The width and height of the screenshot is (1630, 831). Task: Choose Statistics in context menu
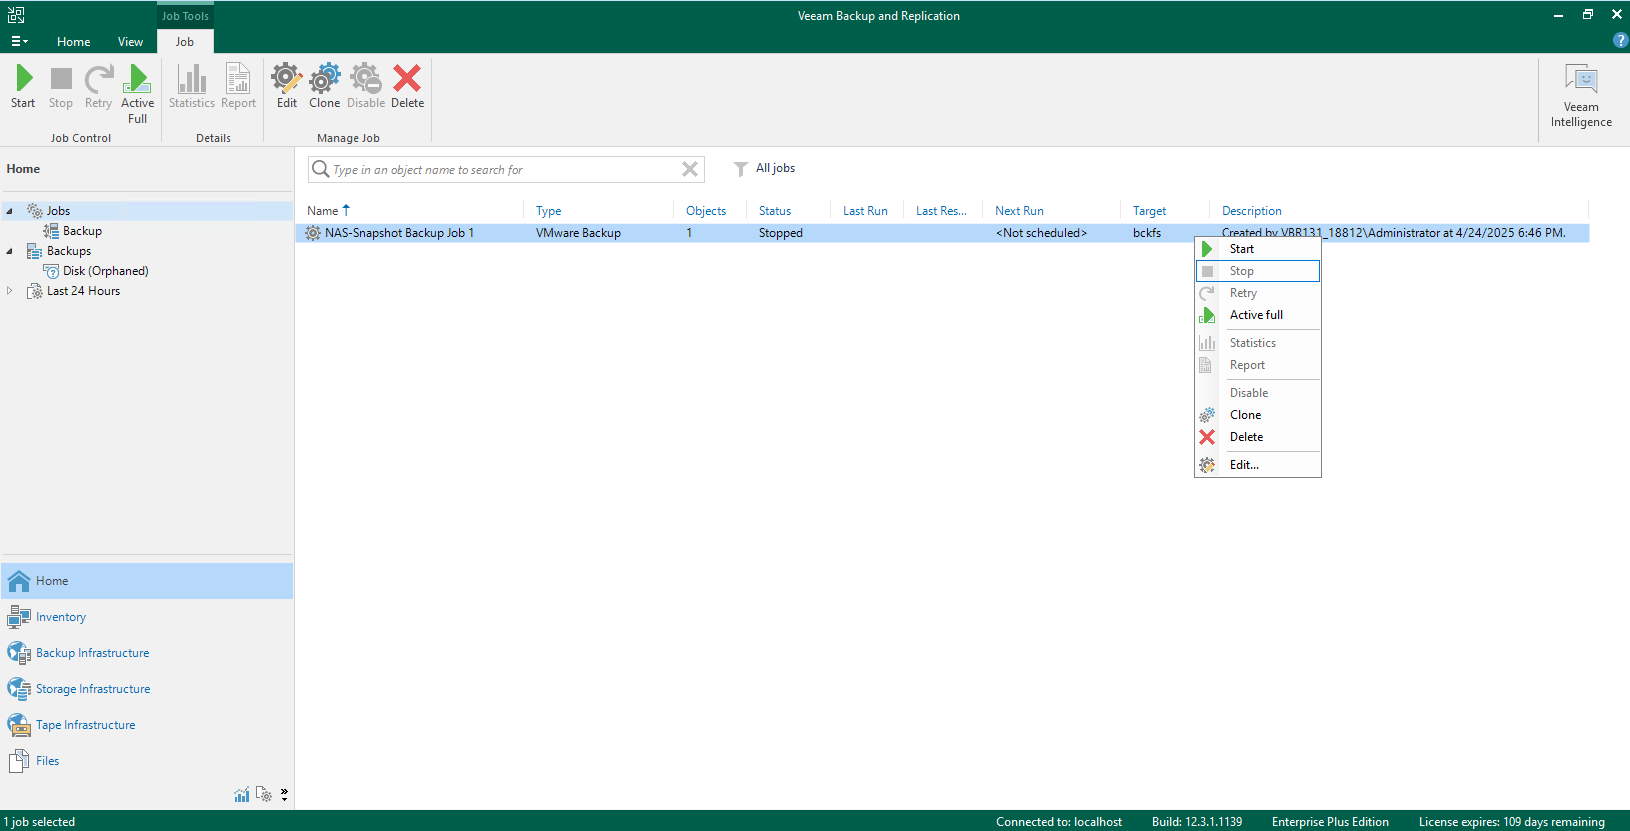[1258, 343]
